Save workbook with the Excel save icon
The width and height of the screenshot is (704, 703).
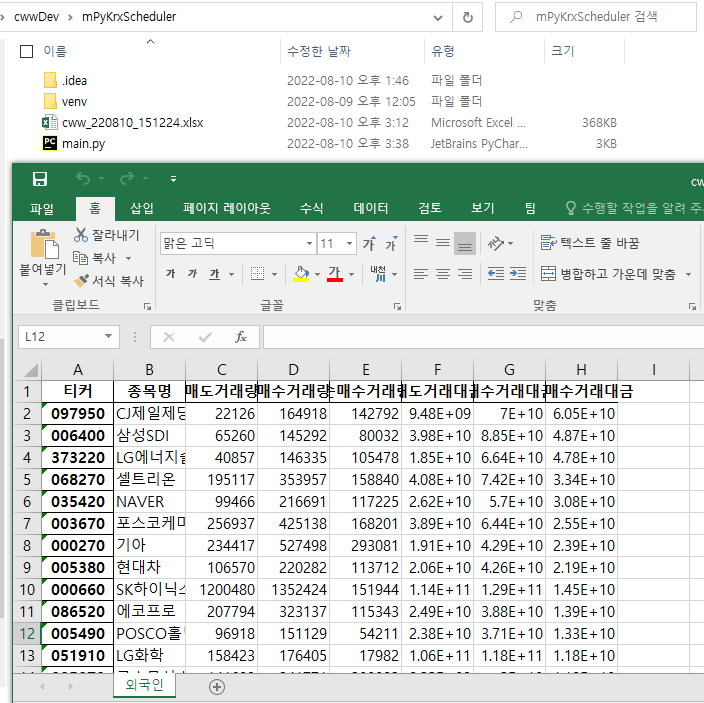(x=40, y=179)
